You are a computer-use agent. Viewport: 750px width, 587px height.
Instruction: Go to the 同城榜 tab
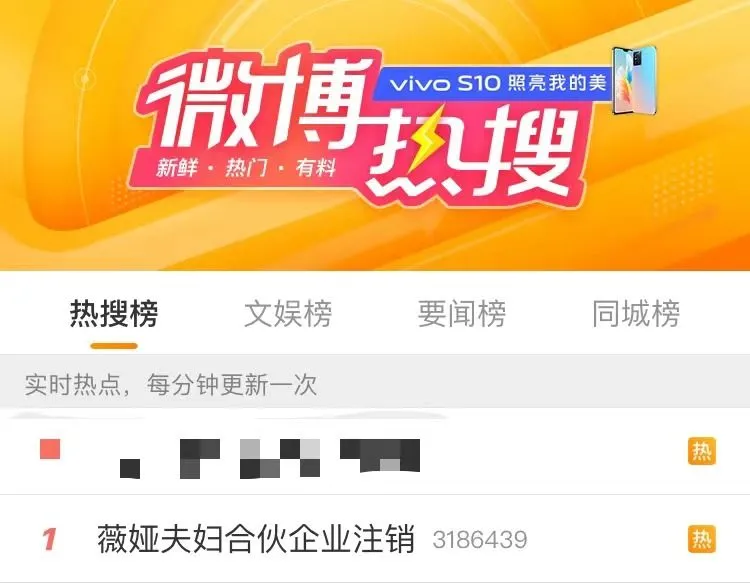coord(636,313)
